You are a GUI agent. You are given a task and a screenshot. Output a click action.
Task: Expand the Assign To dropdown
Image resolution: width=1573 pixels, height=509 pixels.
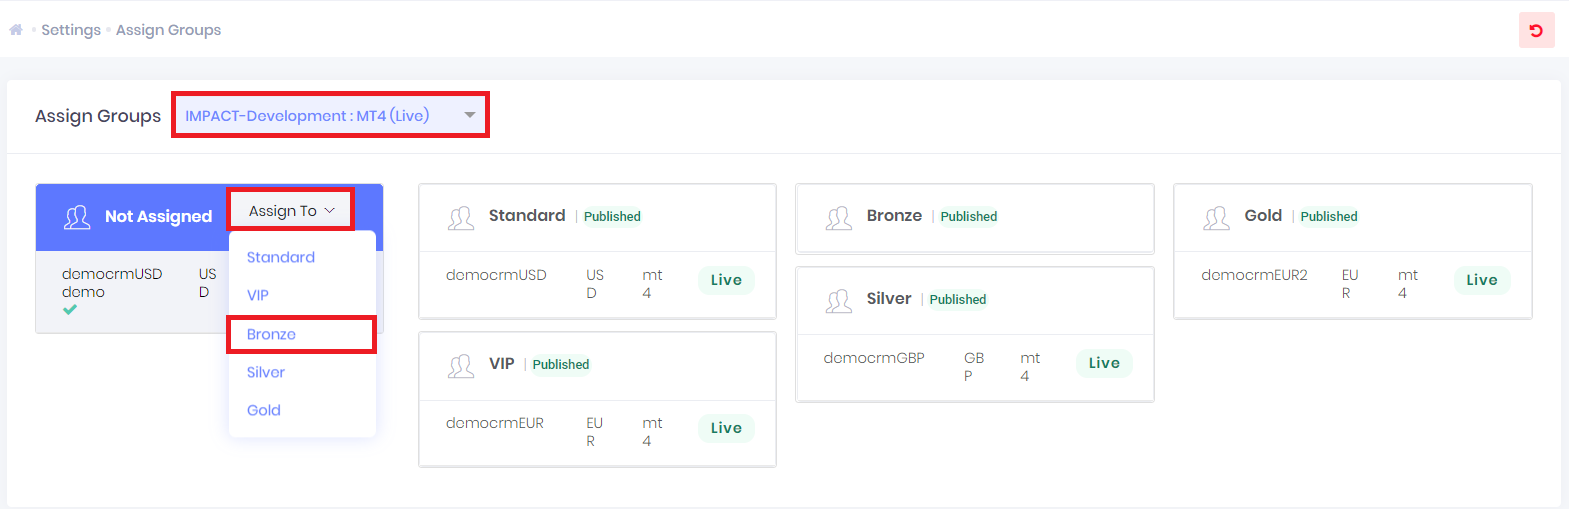point(291,211)
